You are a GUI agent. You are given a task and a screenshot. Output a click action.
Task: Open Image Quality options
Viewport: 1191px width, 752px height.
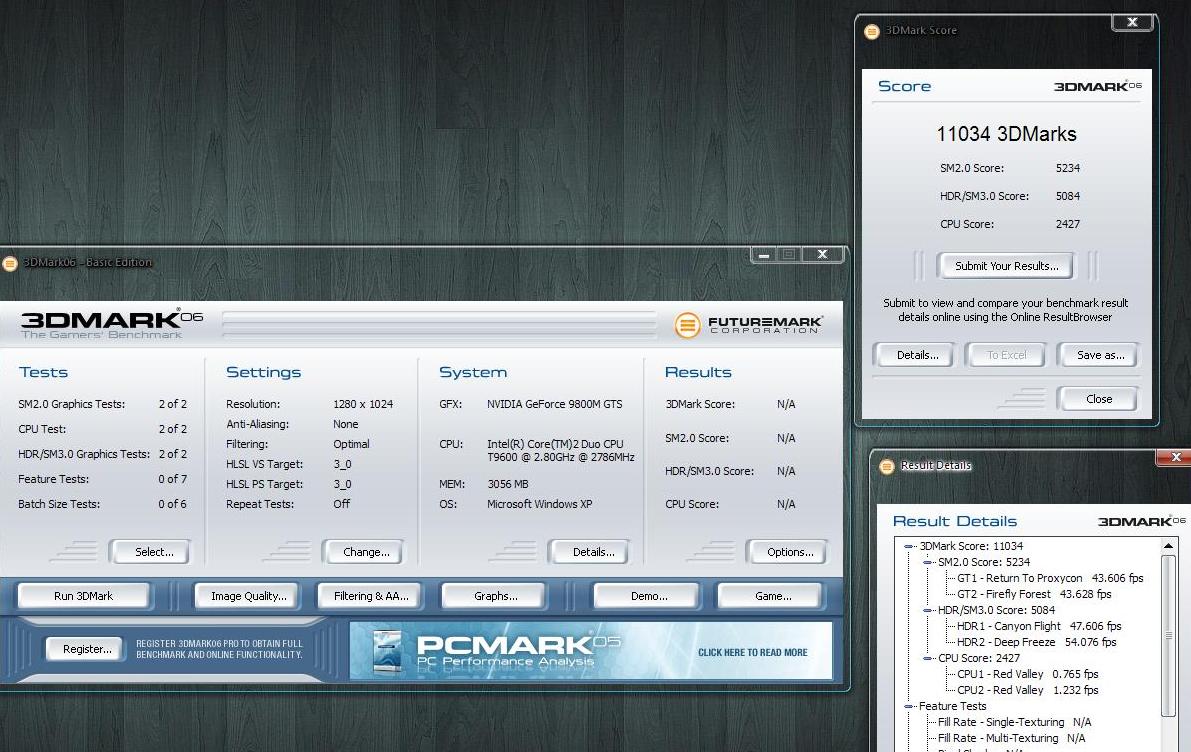pos(248,596)
